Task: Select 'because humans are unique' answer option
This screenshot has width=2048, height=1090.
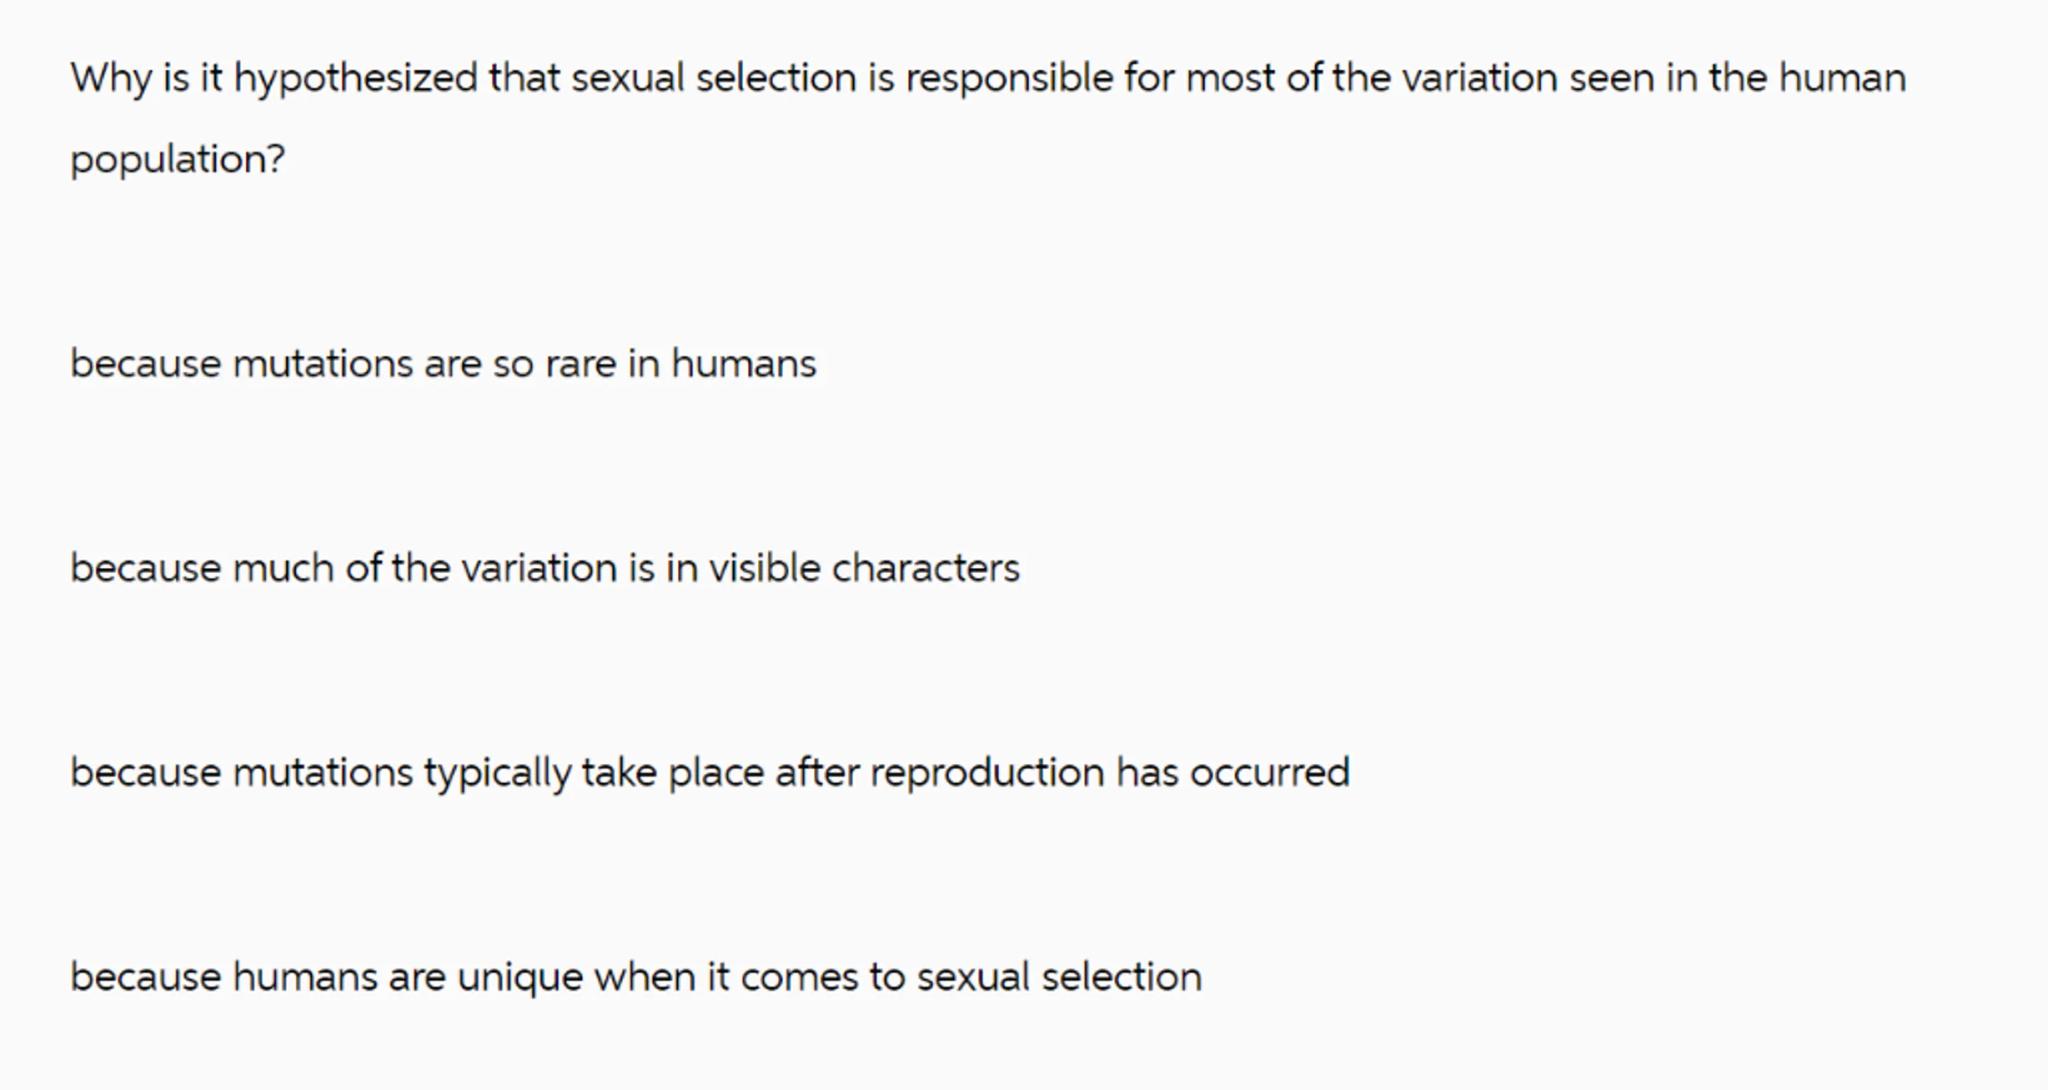Action: [635, 976]
